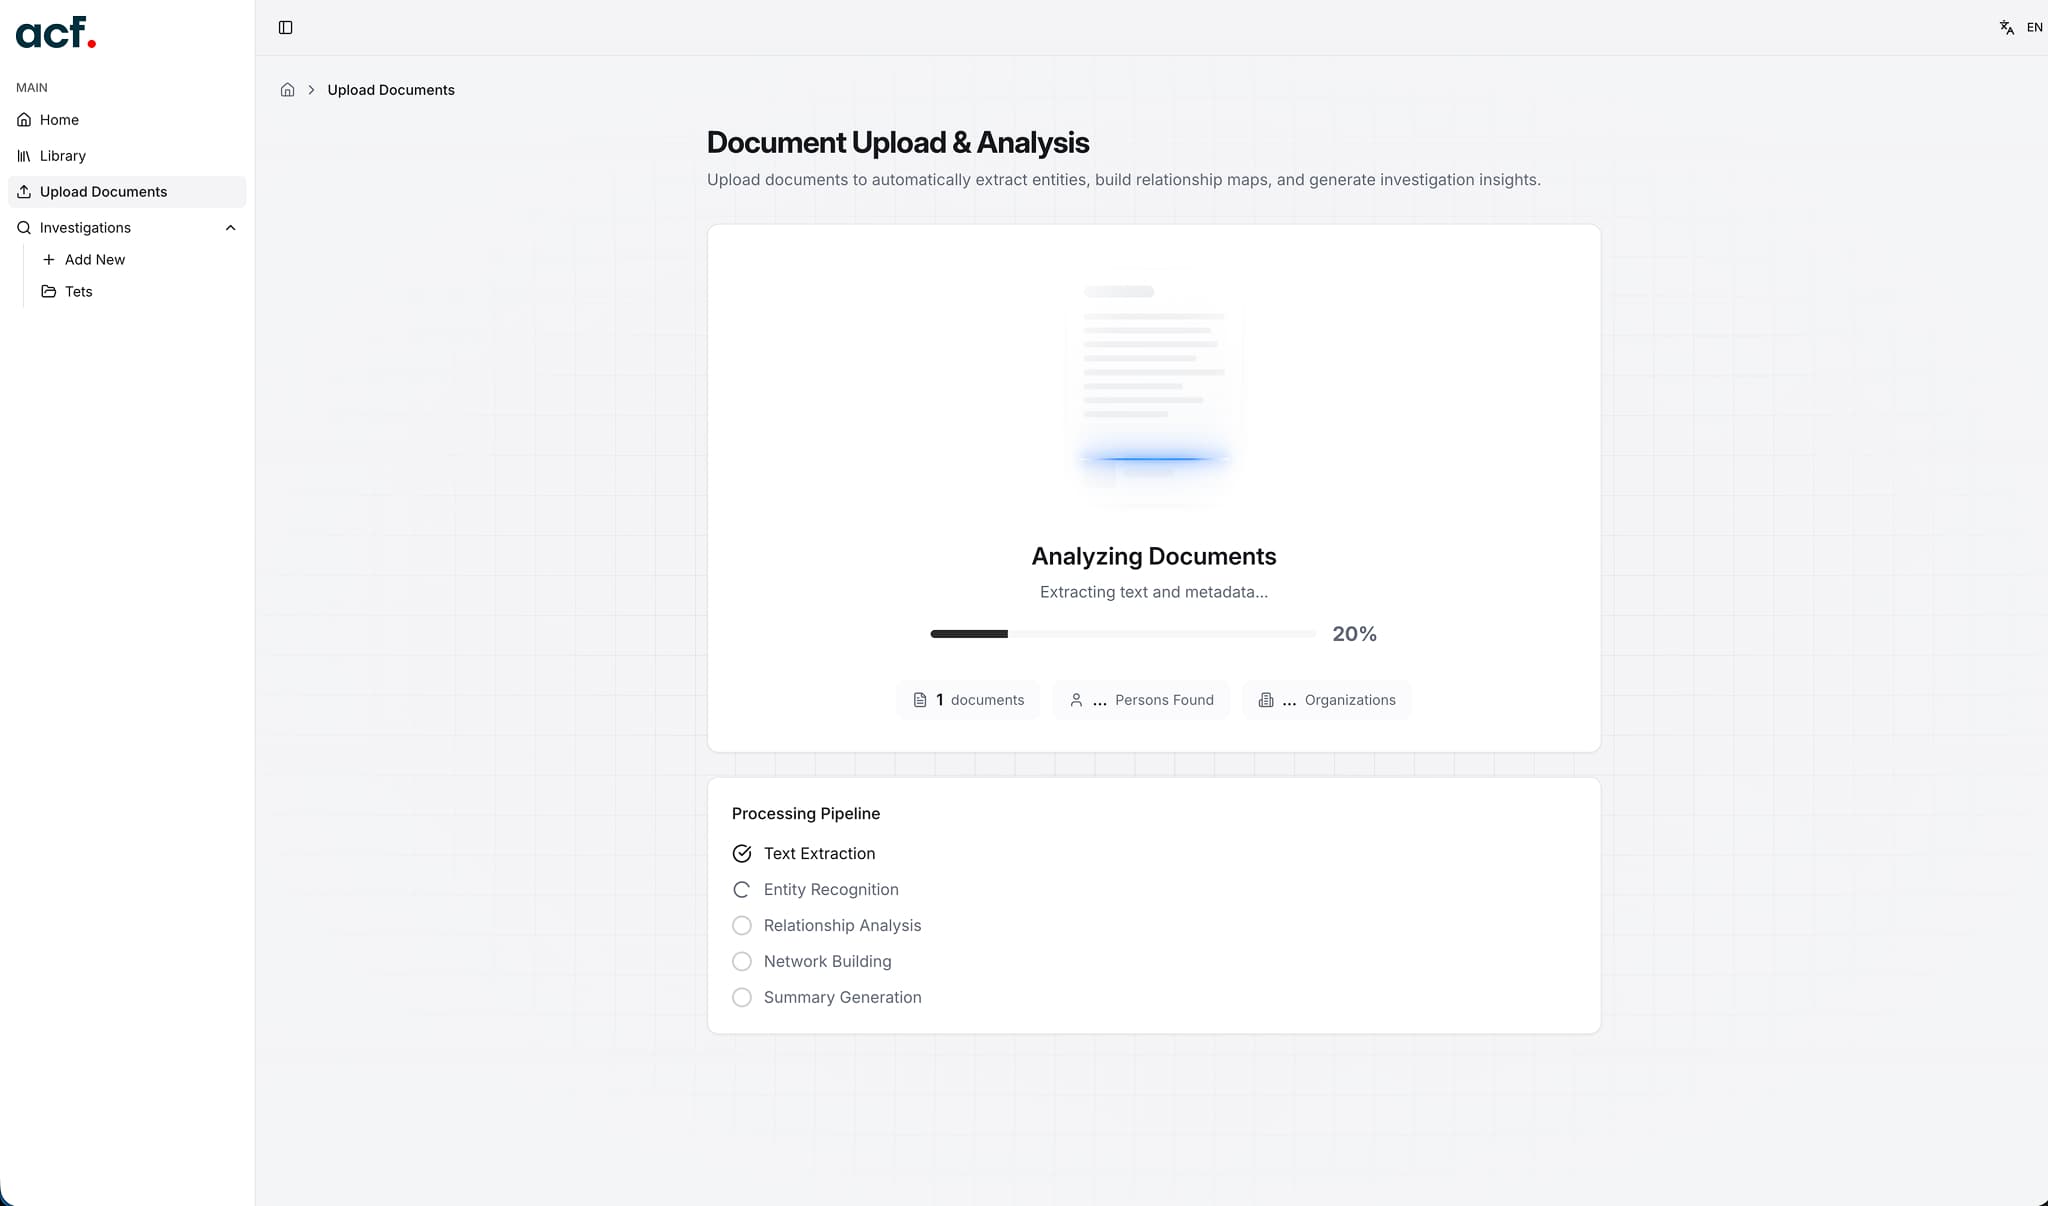Switch to Upload Documents in the sidebar
The height and width of the screenshot is (1206, 2048).
click(103, 191)
